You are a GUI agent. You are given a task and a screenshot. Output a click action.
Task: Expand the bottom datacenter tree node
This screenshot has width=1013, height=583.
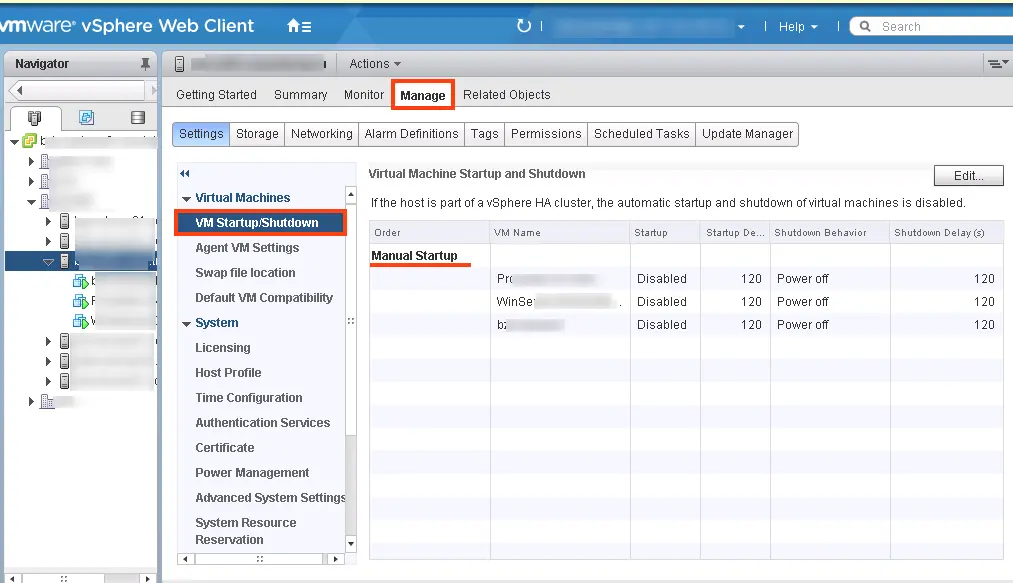[31, 401]
